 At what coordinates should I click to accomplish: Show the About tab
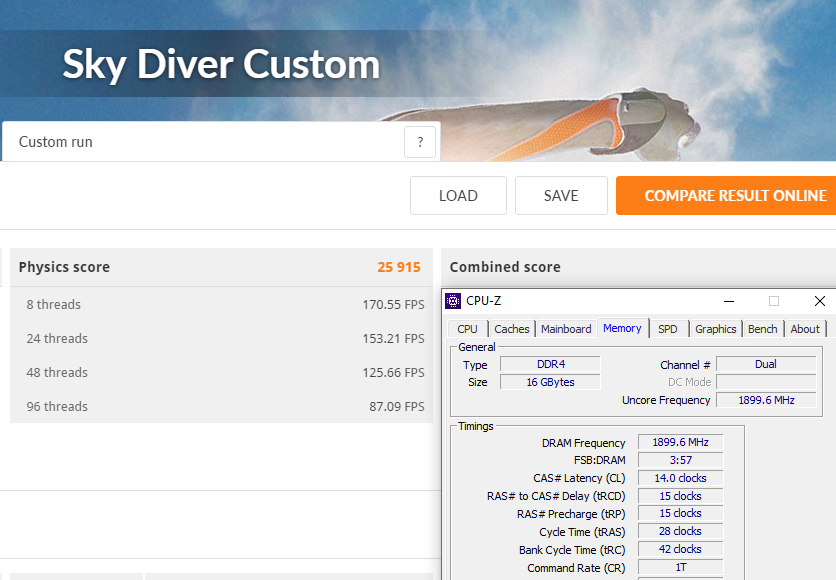(x=805, y=329)
